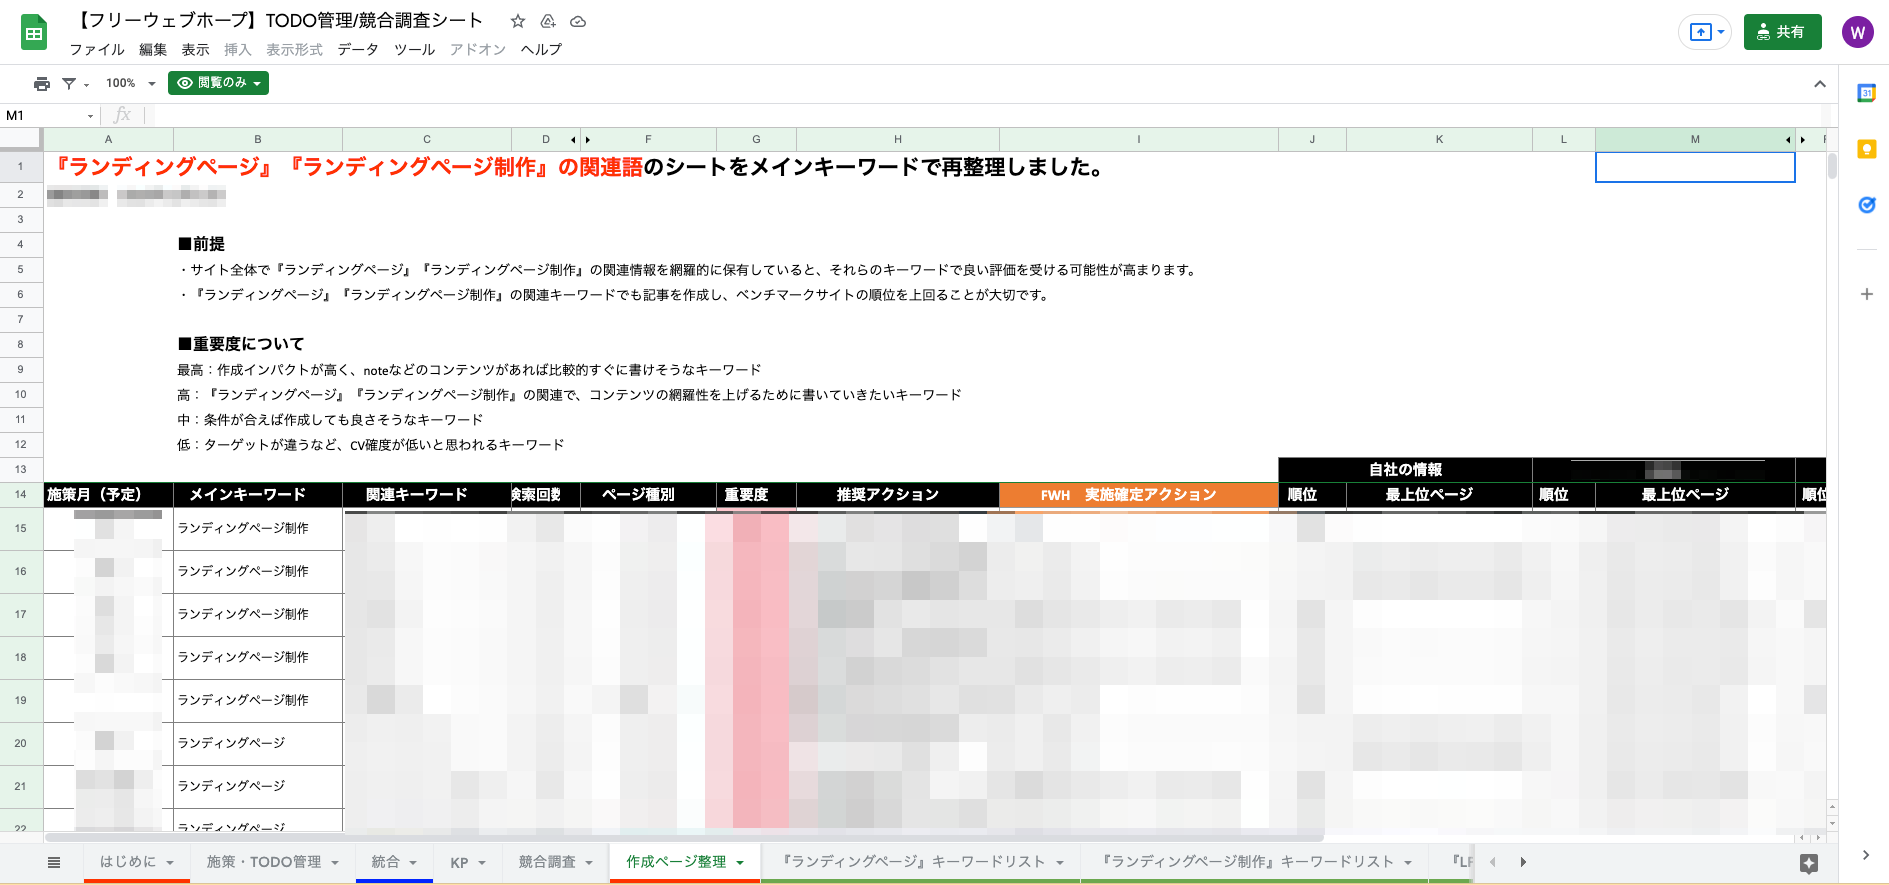Screen dimensions: 1889x885
Task: Open the データ menu
Action: (358, 49)
